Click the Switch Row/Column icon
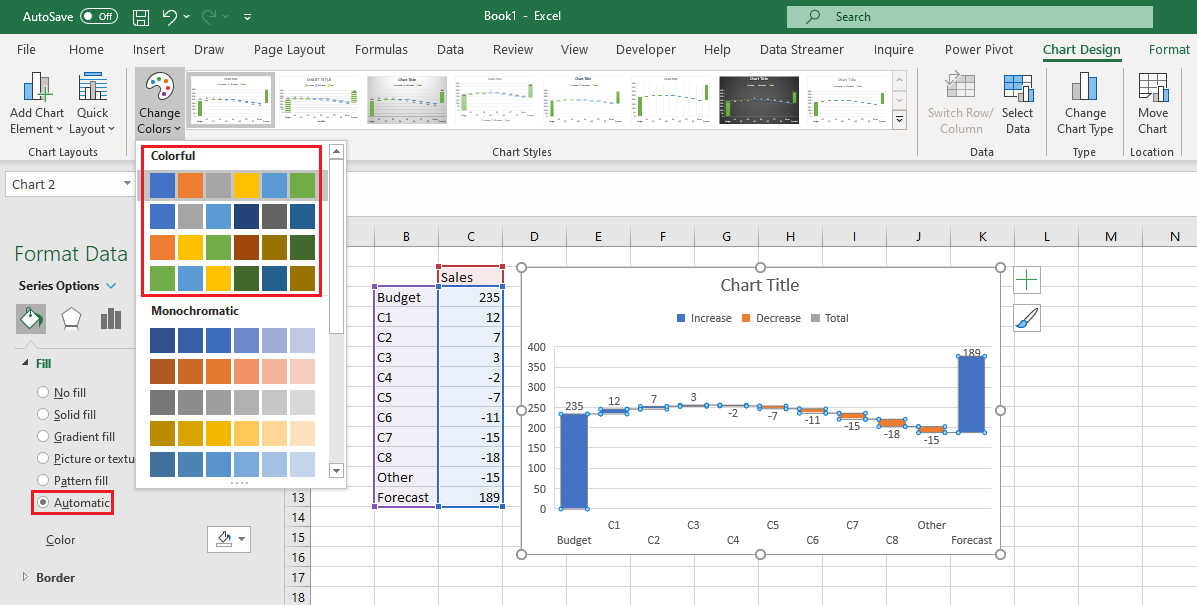Viewport: 1197px width, 605px height. [959, 103]
